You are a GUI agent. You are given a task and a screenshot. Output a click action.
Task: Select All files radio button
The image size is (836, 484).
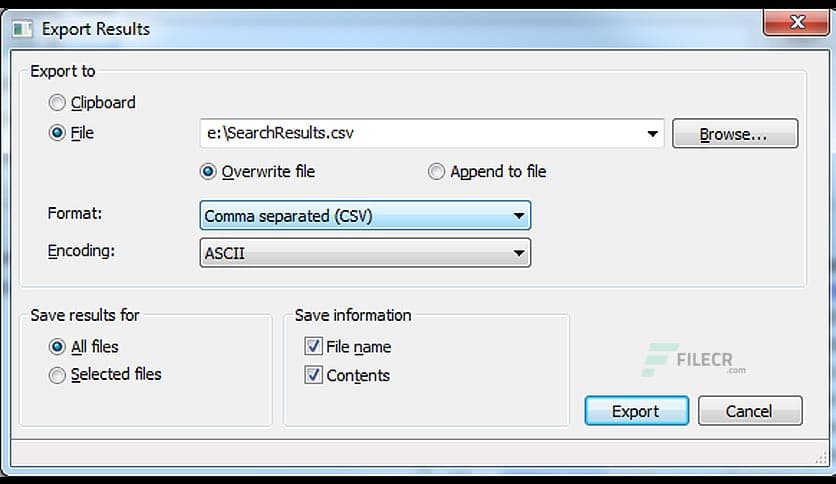(x=57, y=347)
